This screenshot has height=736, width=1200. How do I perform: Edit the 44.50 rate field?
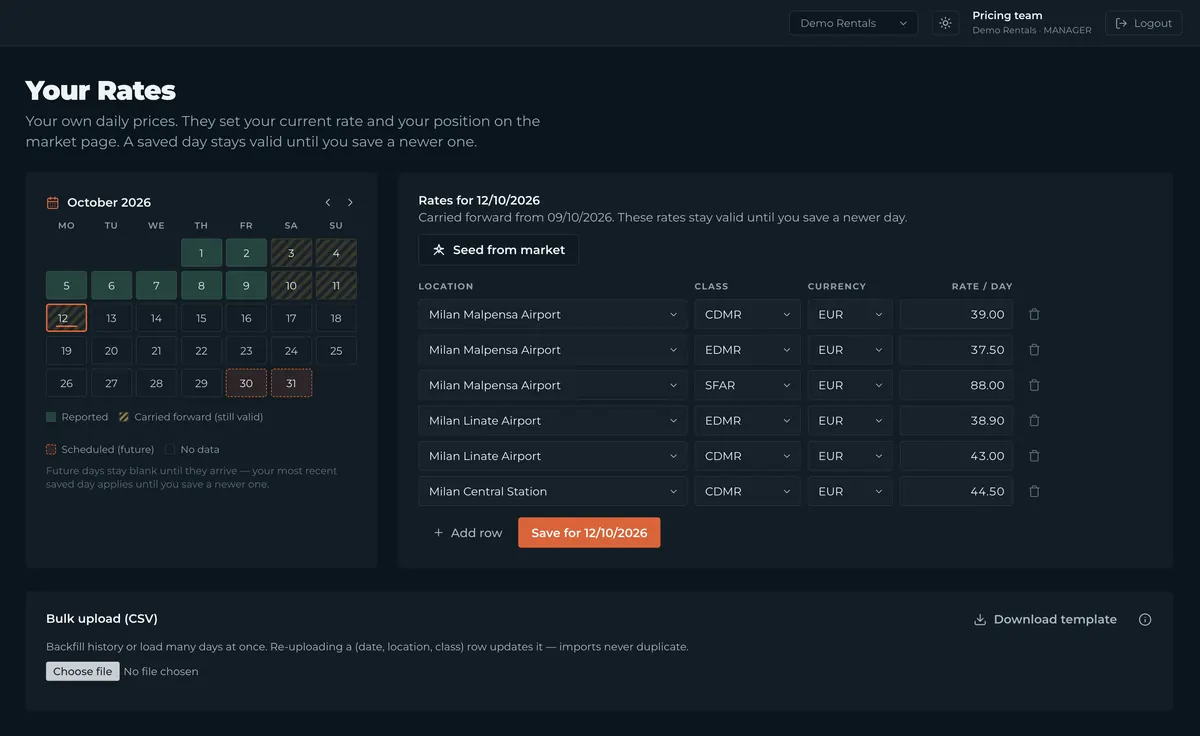click(x=956, y=492)
